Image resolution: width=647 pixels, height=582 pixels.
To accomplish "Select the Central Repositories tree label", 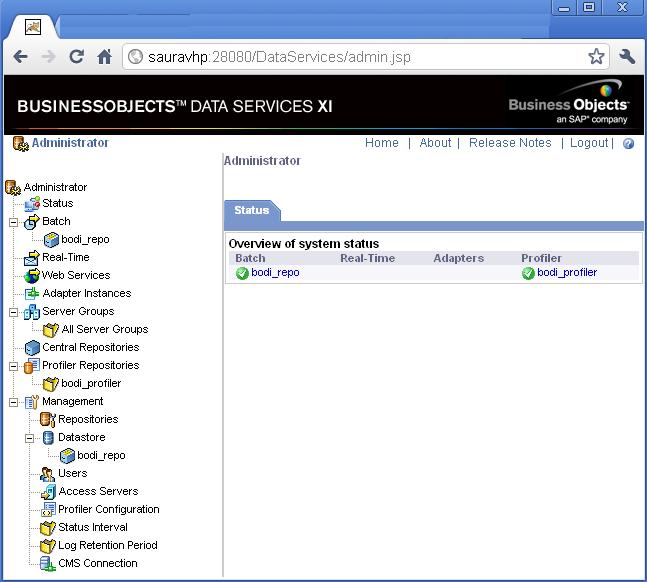I will click(x=90, y=347).
